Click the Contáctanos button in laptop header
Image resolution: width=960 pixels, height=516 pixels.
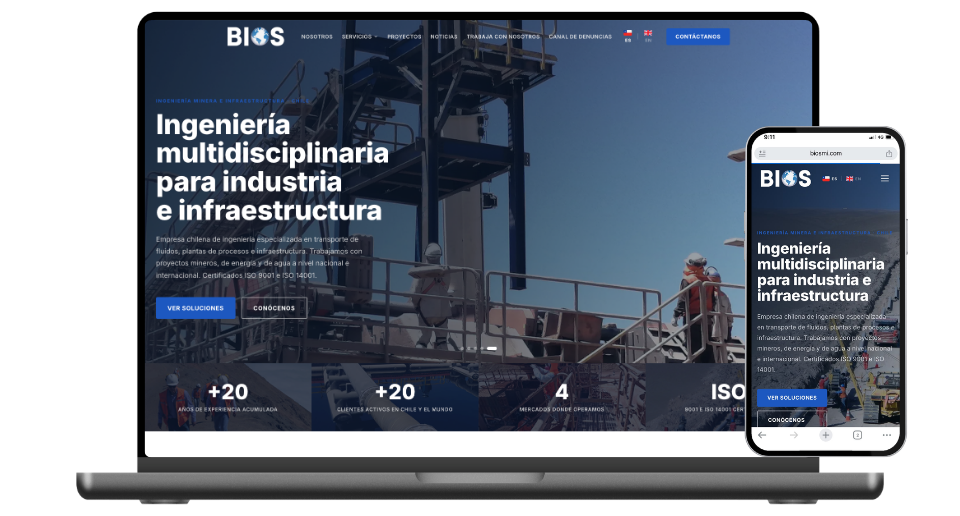[698, 37]
